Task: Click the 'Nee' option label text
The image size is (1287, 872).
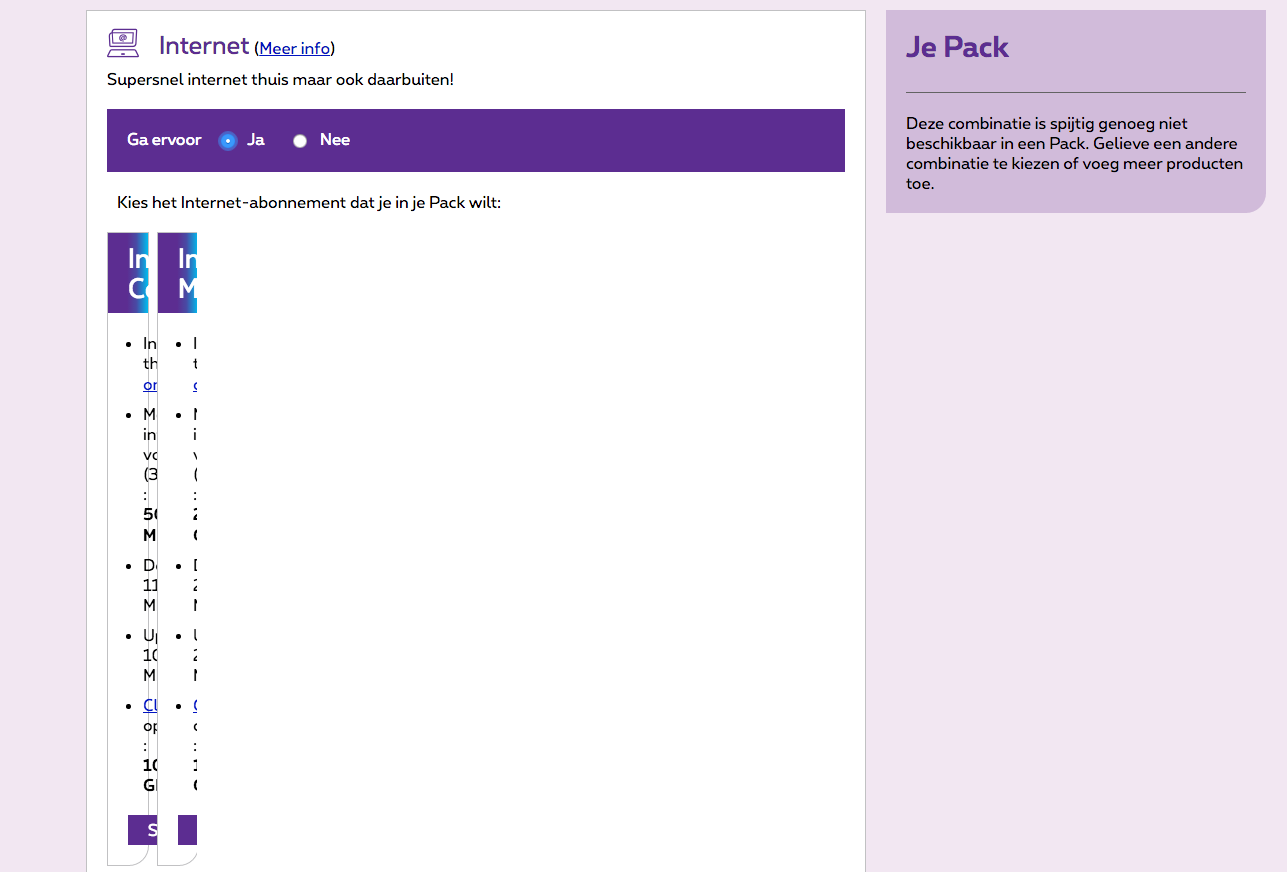Action: pos(335,140)
